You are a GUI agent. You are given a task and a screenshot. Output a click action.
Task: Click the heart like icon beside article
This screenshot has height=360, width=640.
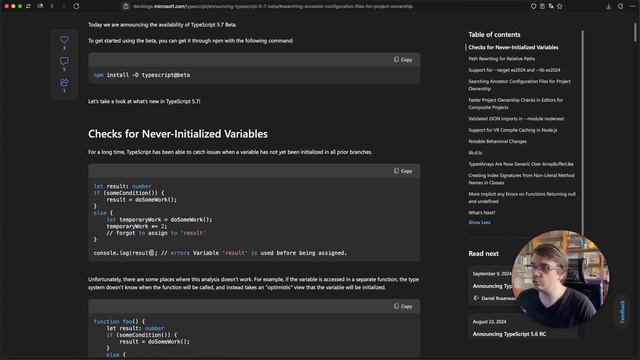click(x=64, y=40)
